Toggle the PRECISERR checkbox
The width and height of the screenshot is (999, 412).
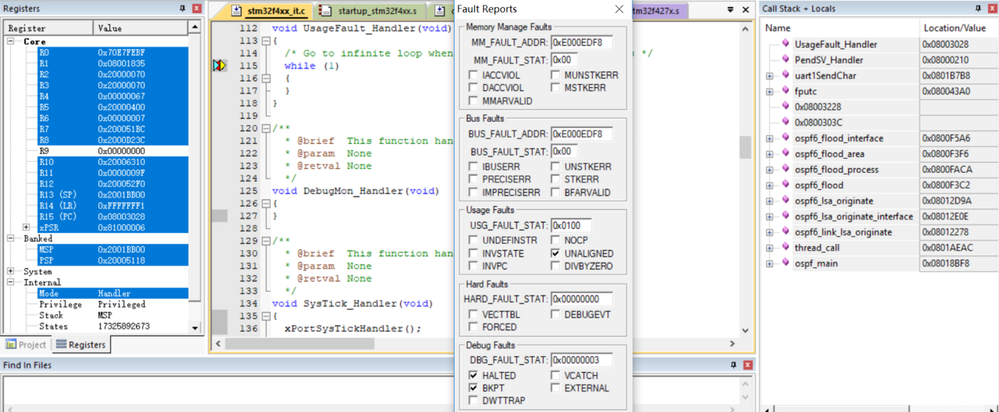(473, 180)
